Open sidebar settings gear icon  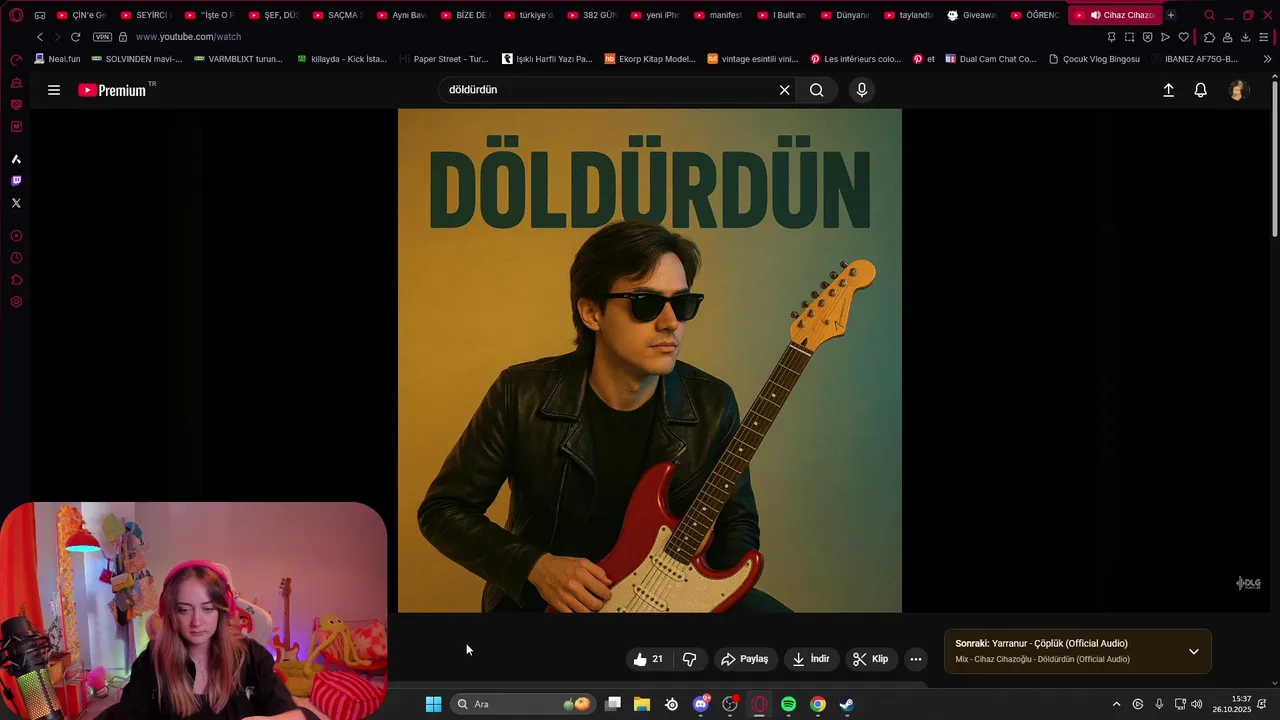(16, 302)
